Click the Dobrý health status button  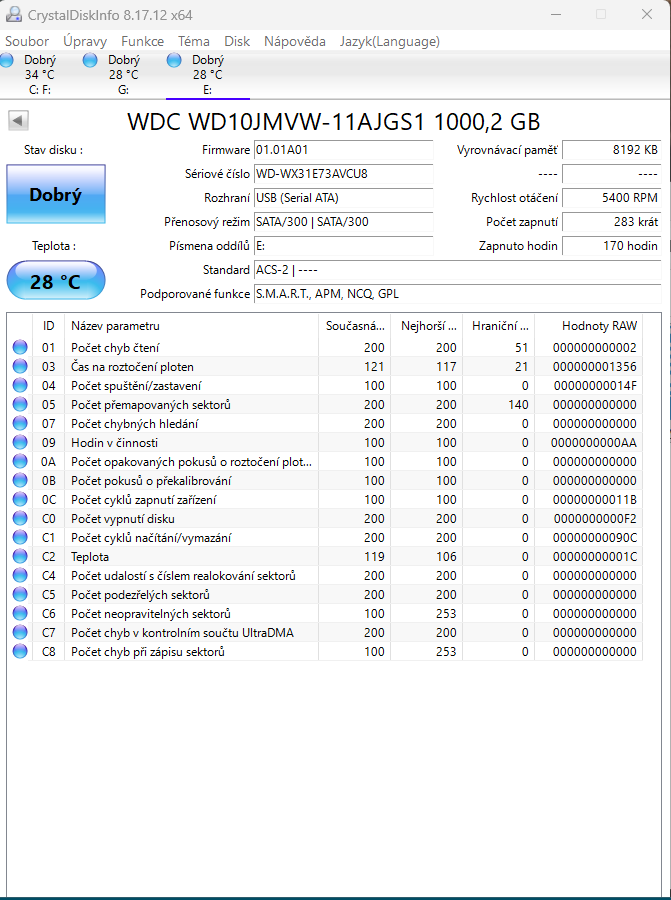coord(56,194)
